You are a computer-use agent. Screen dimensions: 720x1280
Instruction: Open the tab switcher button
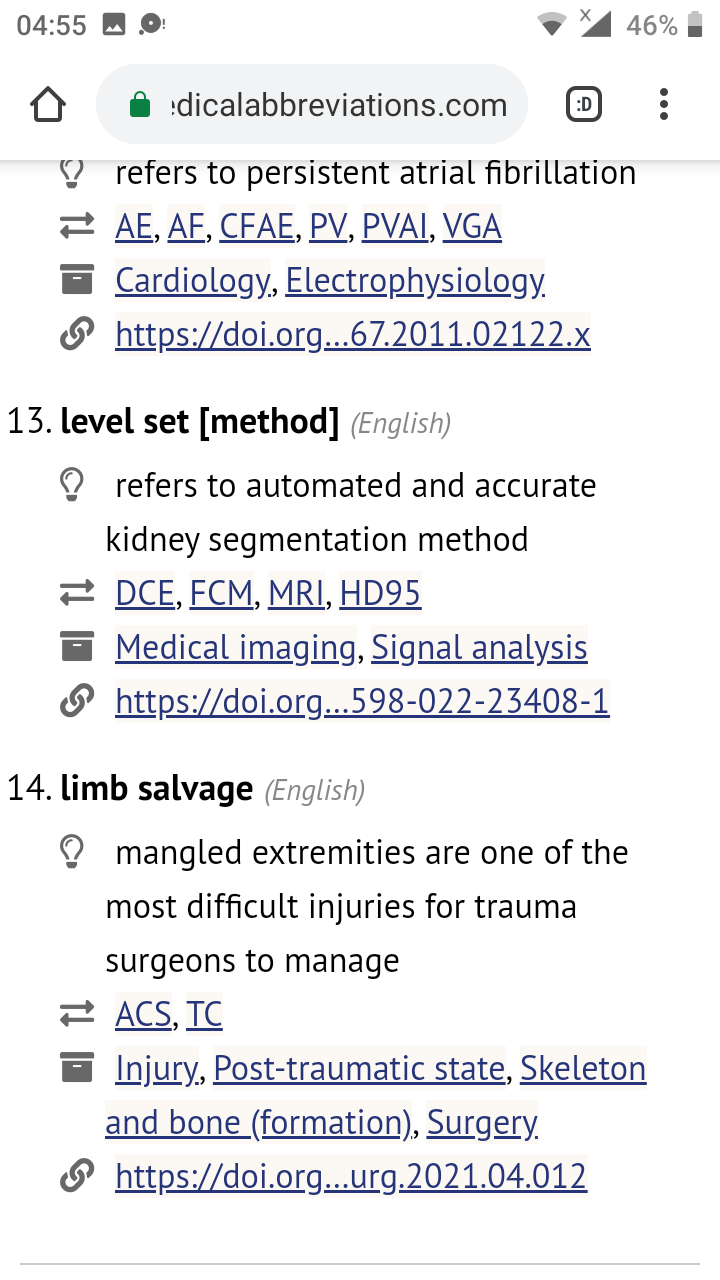click(x=584, y=104)
